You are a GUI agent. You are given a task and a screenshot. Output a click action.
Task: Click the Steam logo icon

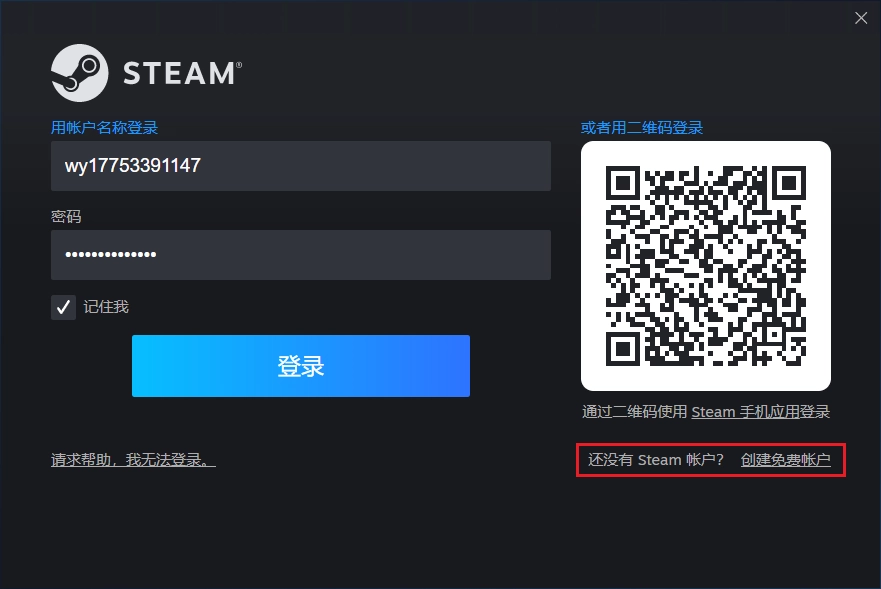pos(79,73)
